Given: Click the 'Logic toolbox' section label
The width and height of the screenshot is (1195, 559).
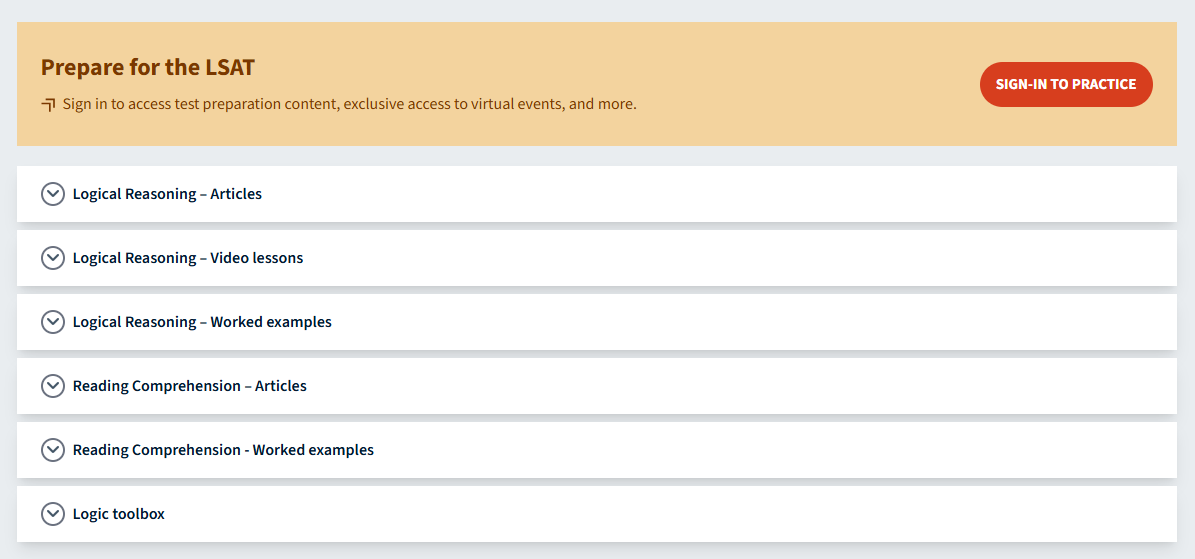Looking at the screenshot, I should (119, 514).
